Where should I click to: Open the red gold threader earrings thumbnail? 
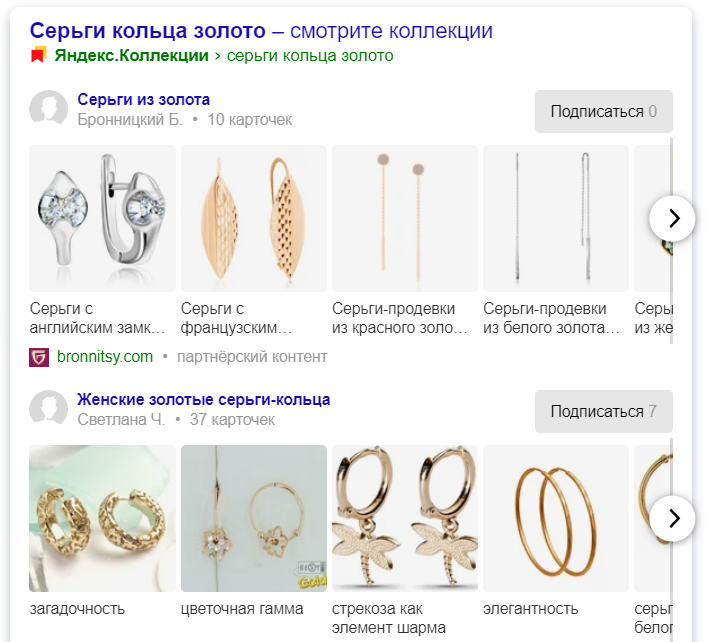pos(405,218)
